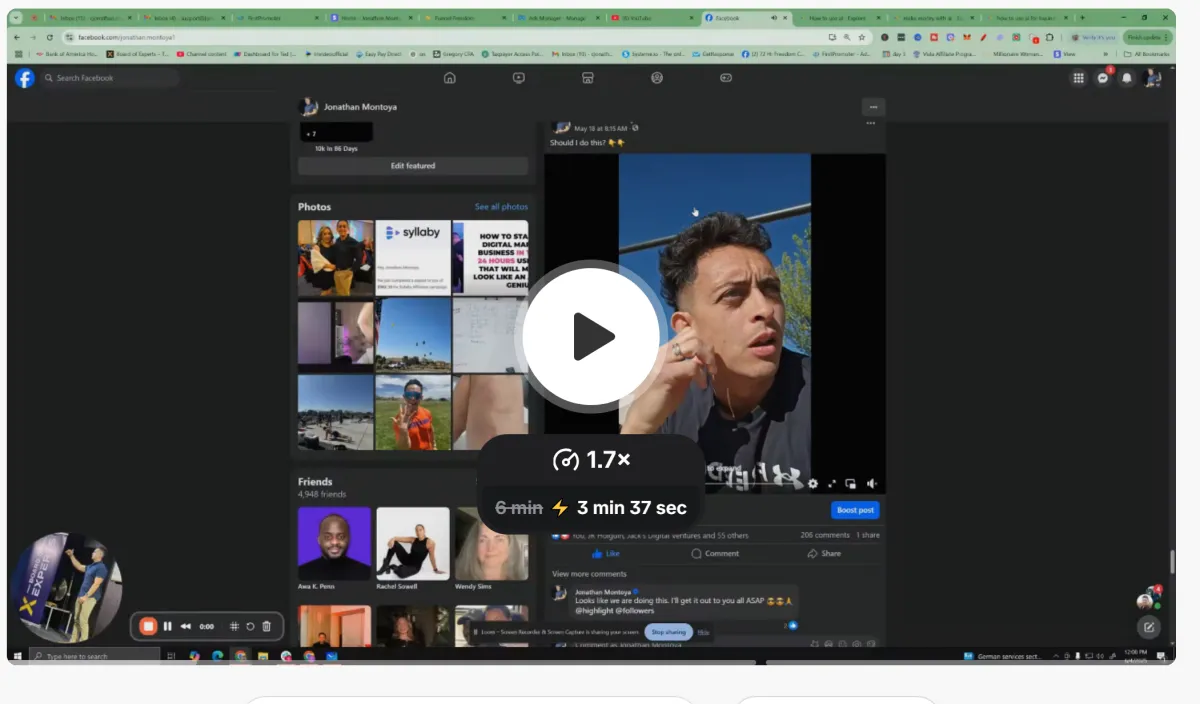
Task: Bookmark this page with the star
Action: [861, 37]
